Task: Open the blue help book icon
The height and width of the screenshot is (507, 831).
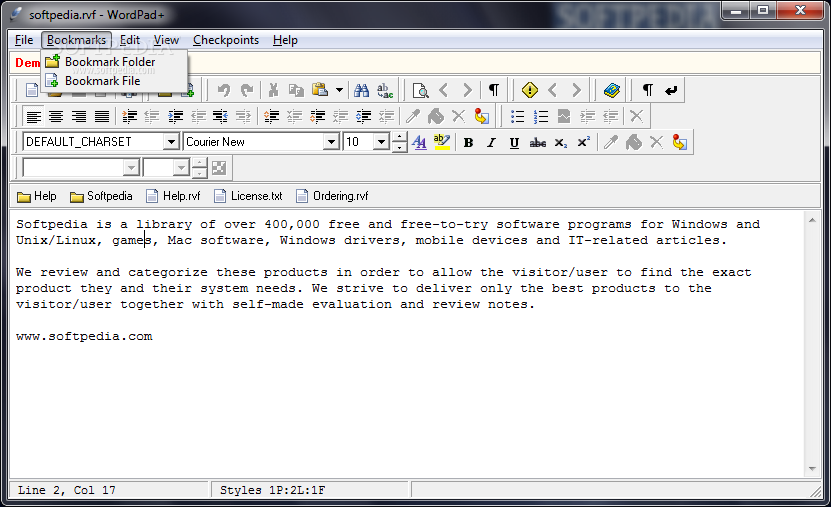Action: pos(612,90)
